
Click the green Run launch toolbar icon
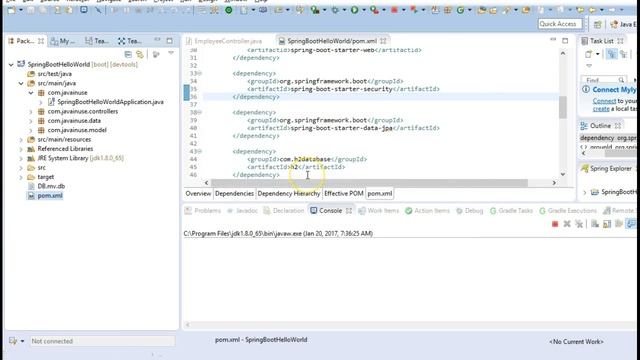click(354, 10)
